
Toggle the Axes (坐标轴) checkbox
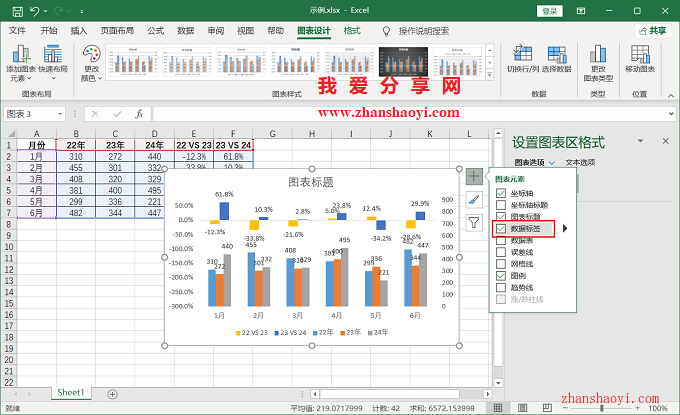tap(501, 193)
